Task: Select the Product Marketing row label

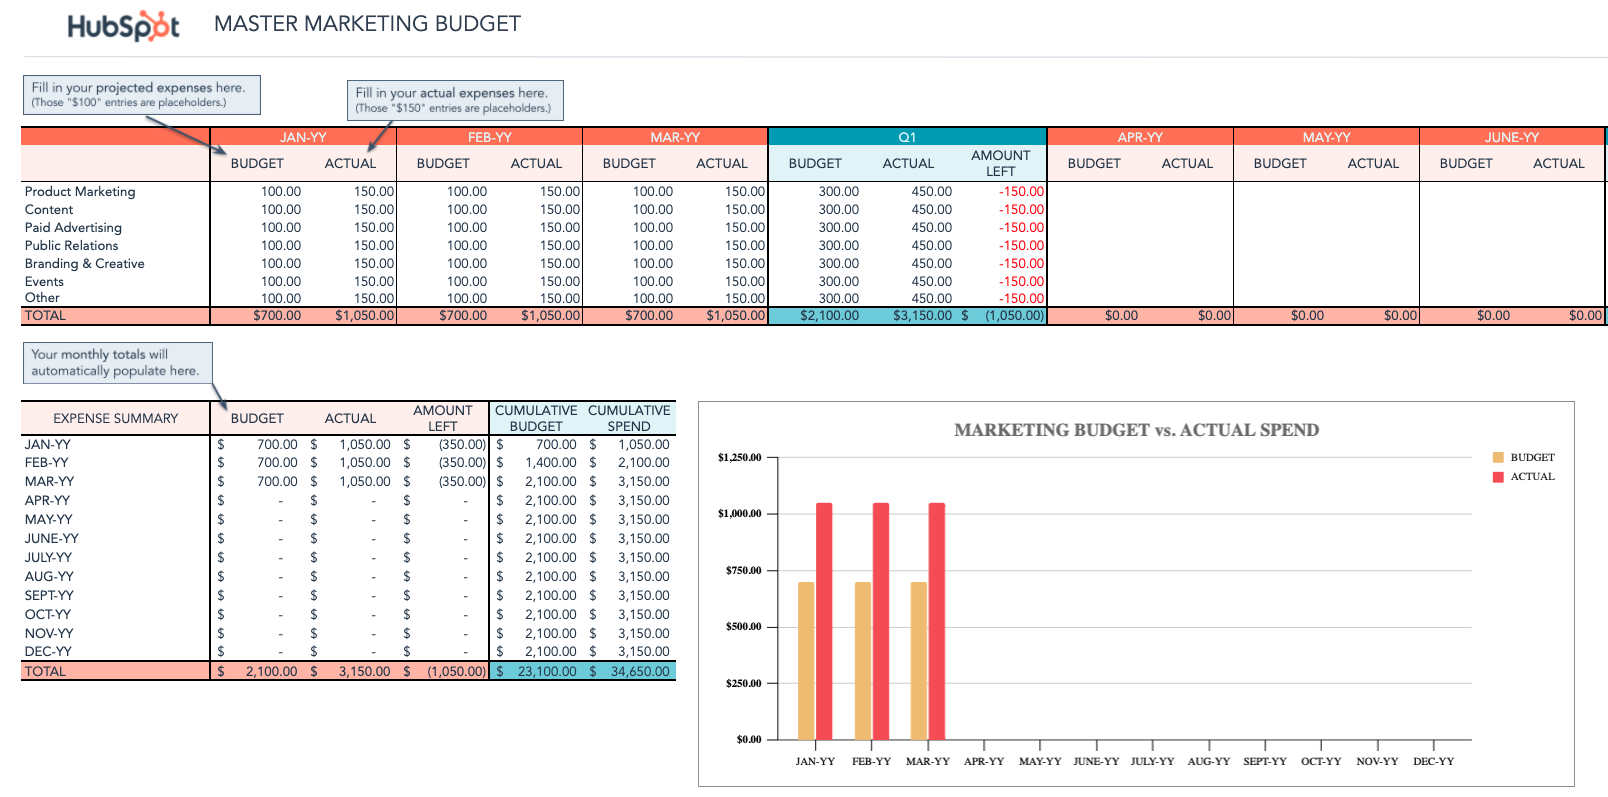Action: click(80, 191)
